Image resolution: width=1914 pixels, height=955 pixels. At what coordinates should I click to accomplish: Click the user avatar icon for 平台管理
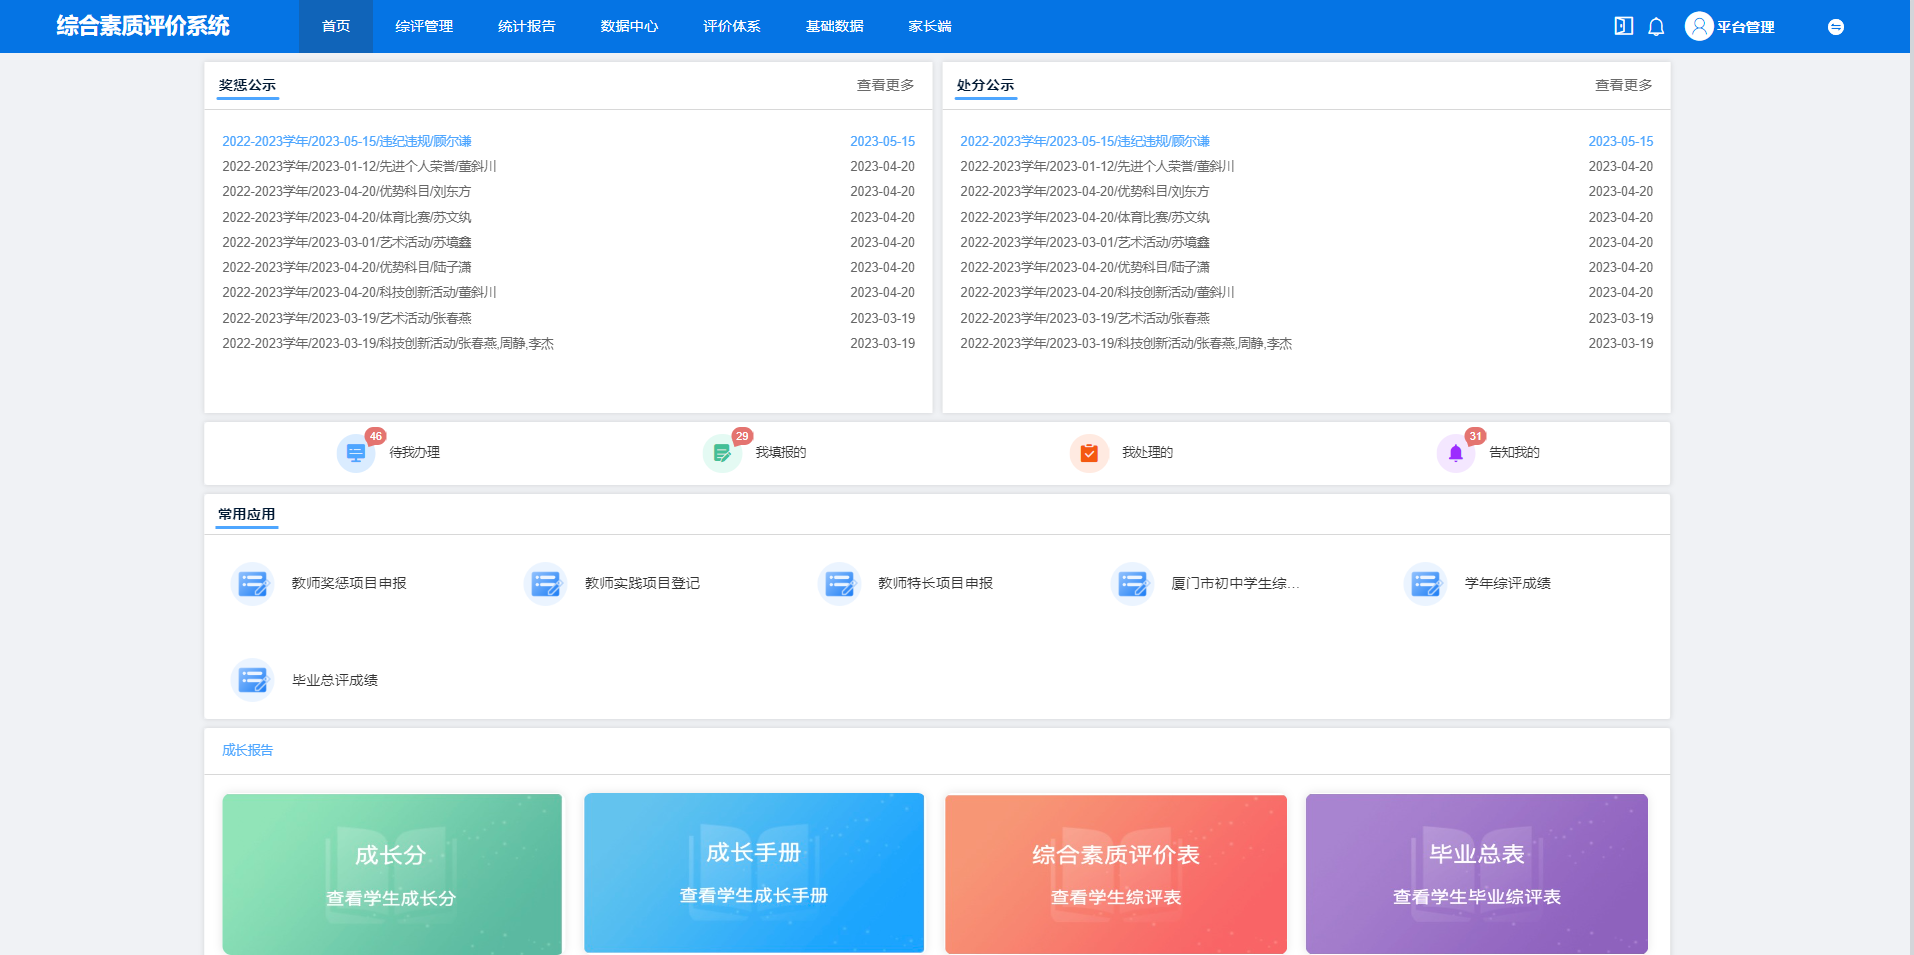point(1698,26)
